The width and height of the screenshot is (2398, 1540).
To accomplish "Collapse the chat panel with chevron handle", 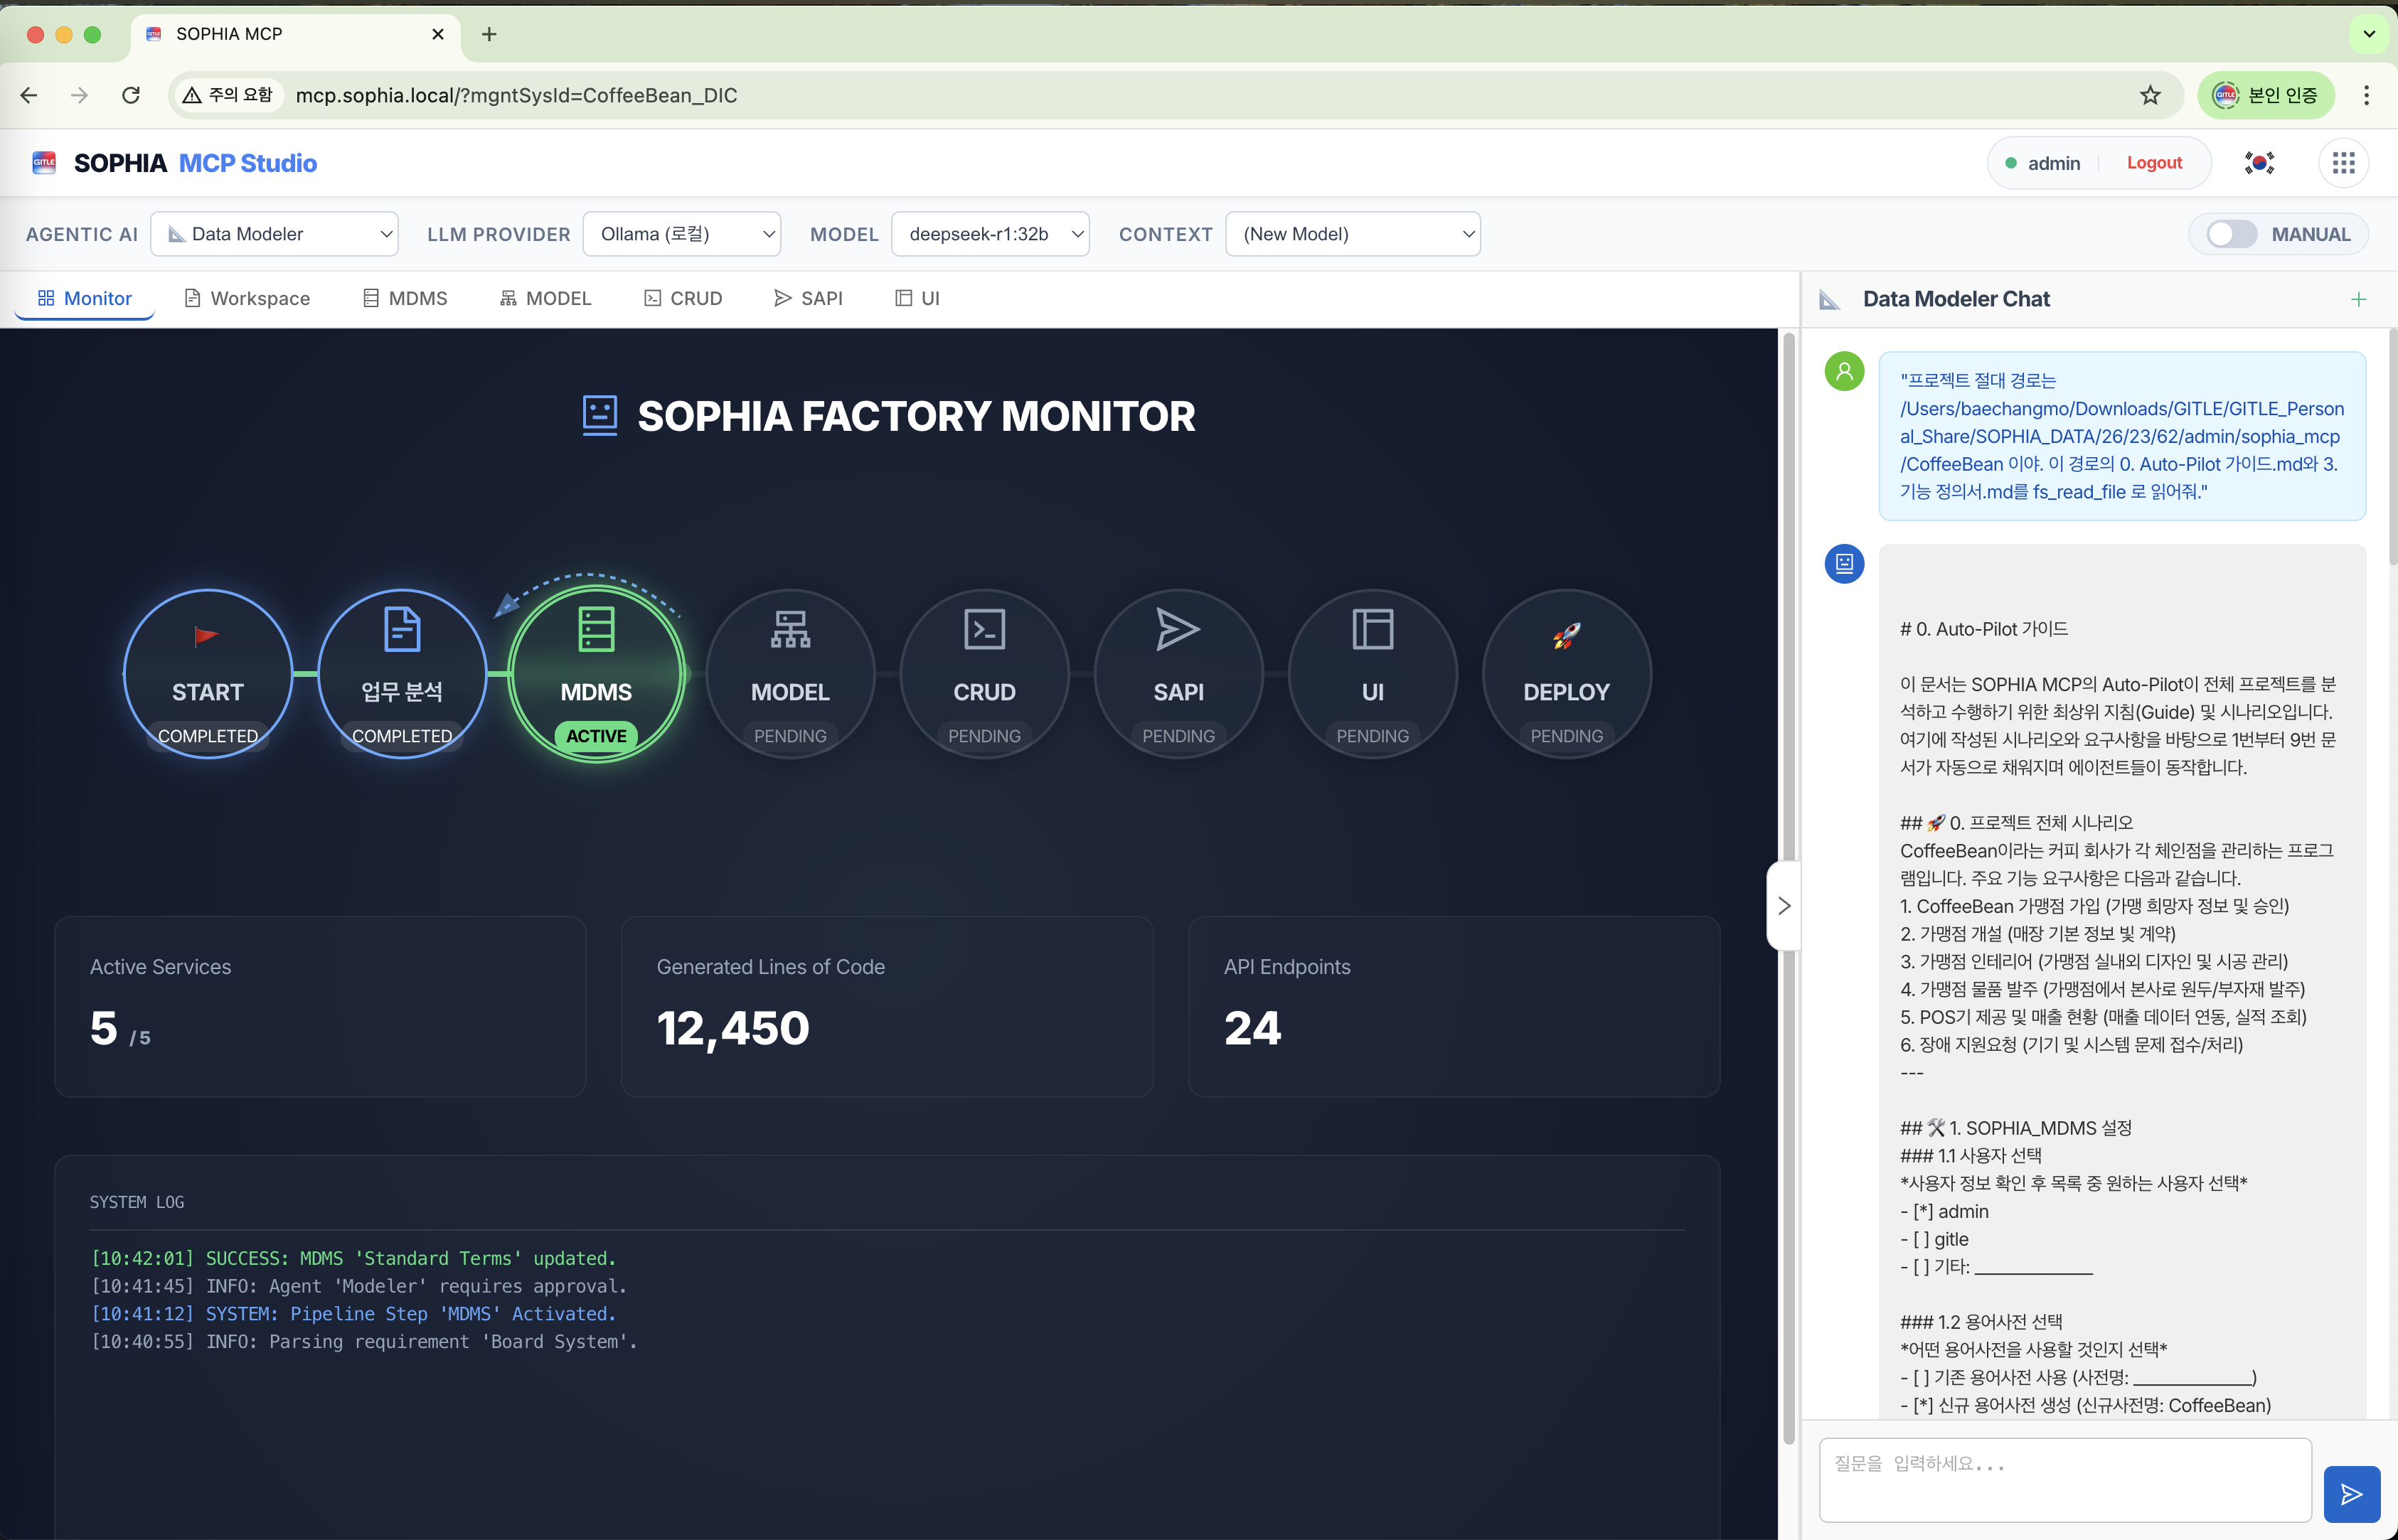I will (1783, 906).
